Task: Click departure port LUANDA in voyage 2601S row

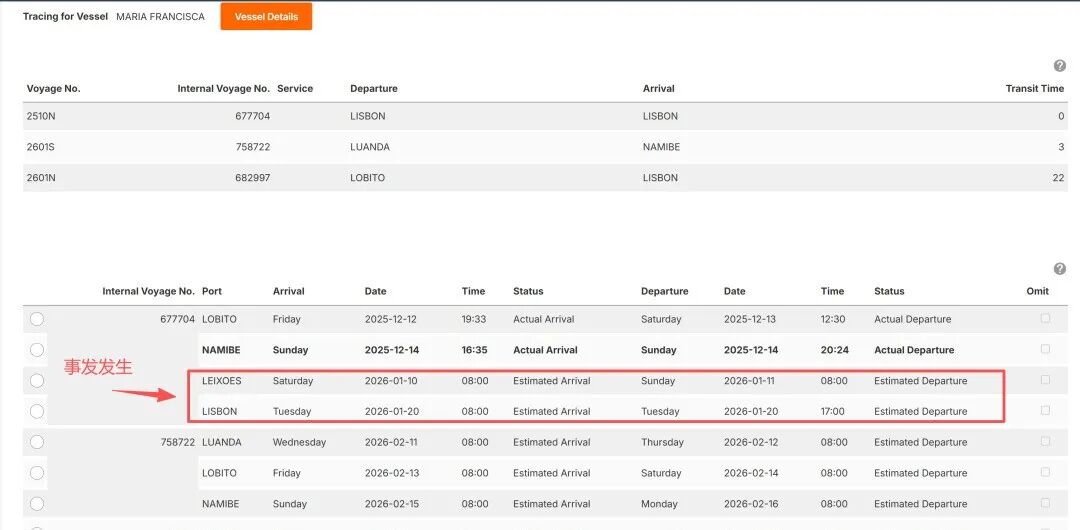Action: (370, 147)
